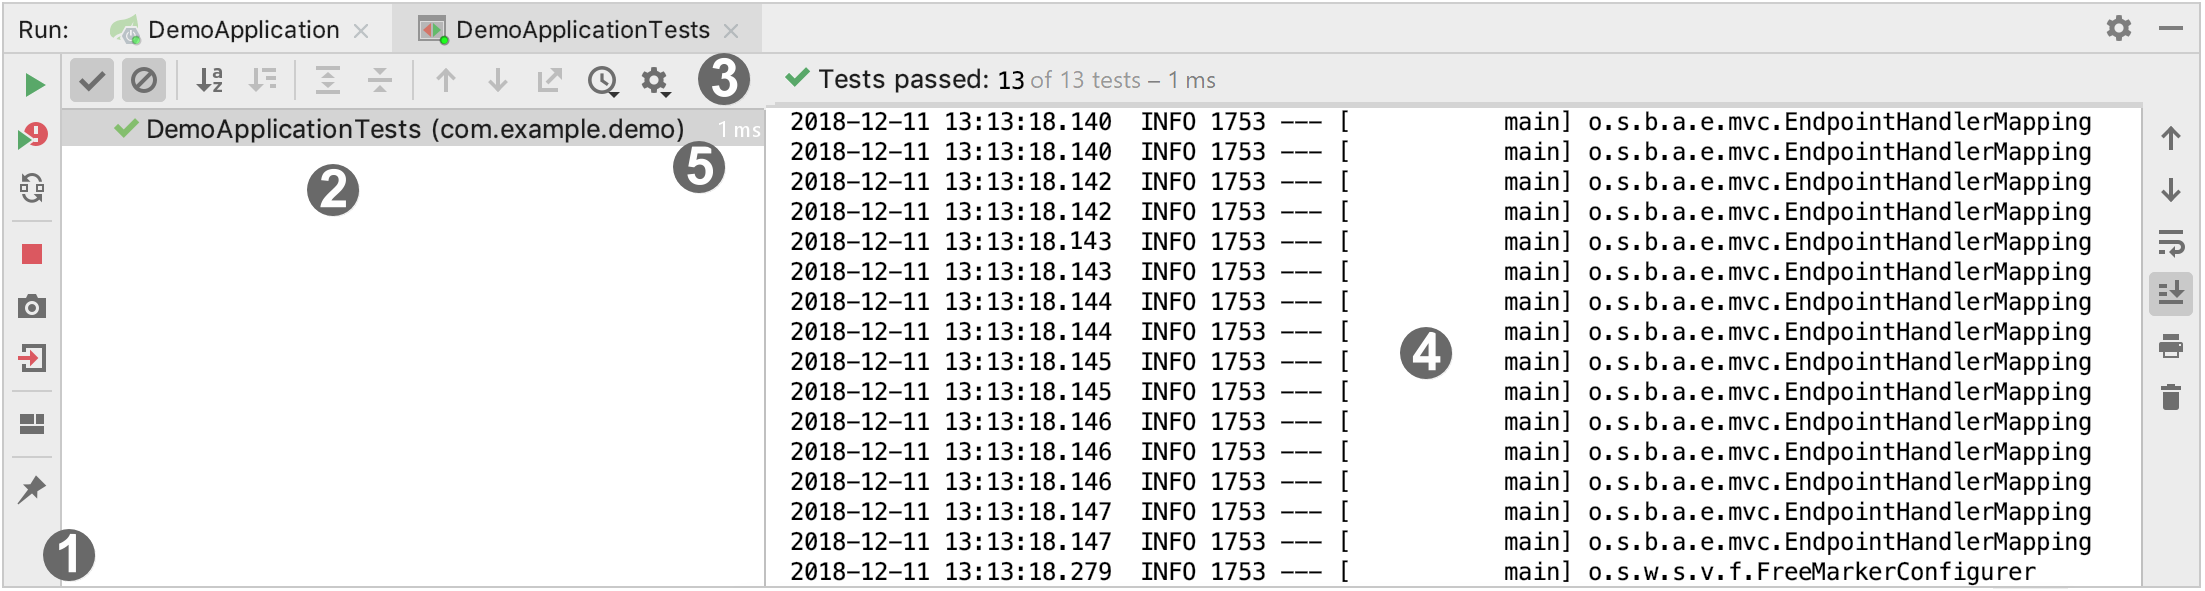2205x591 pixels.
Task: Enable soft-wrap in console output
Action: [2171, 242]
